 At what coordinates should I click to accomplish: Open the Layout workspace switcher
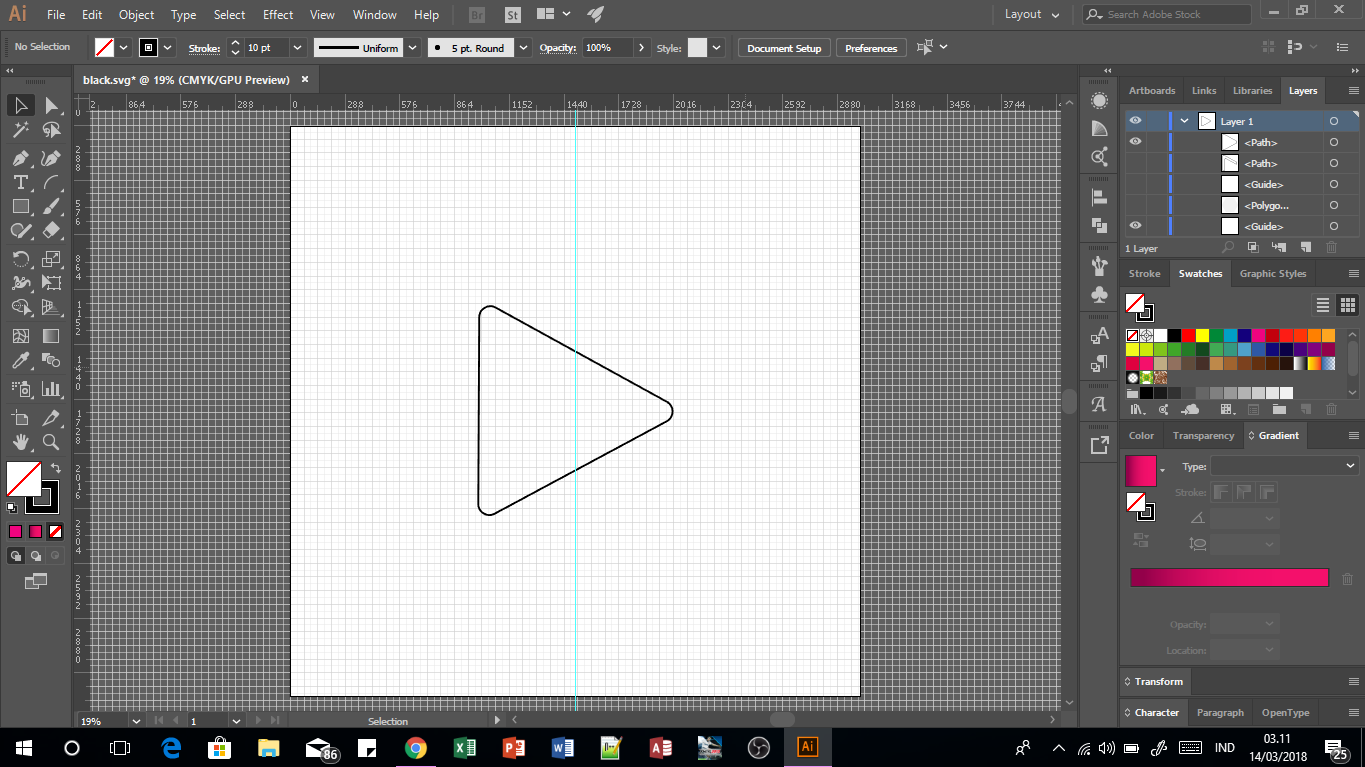tap(1031, 15)
